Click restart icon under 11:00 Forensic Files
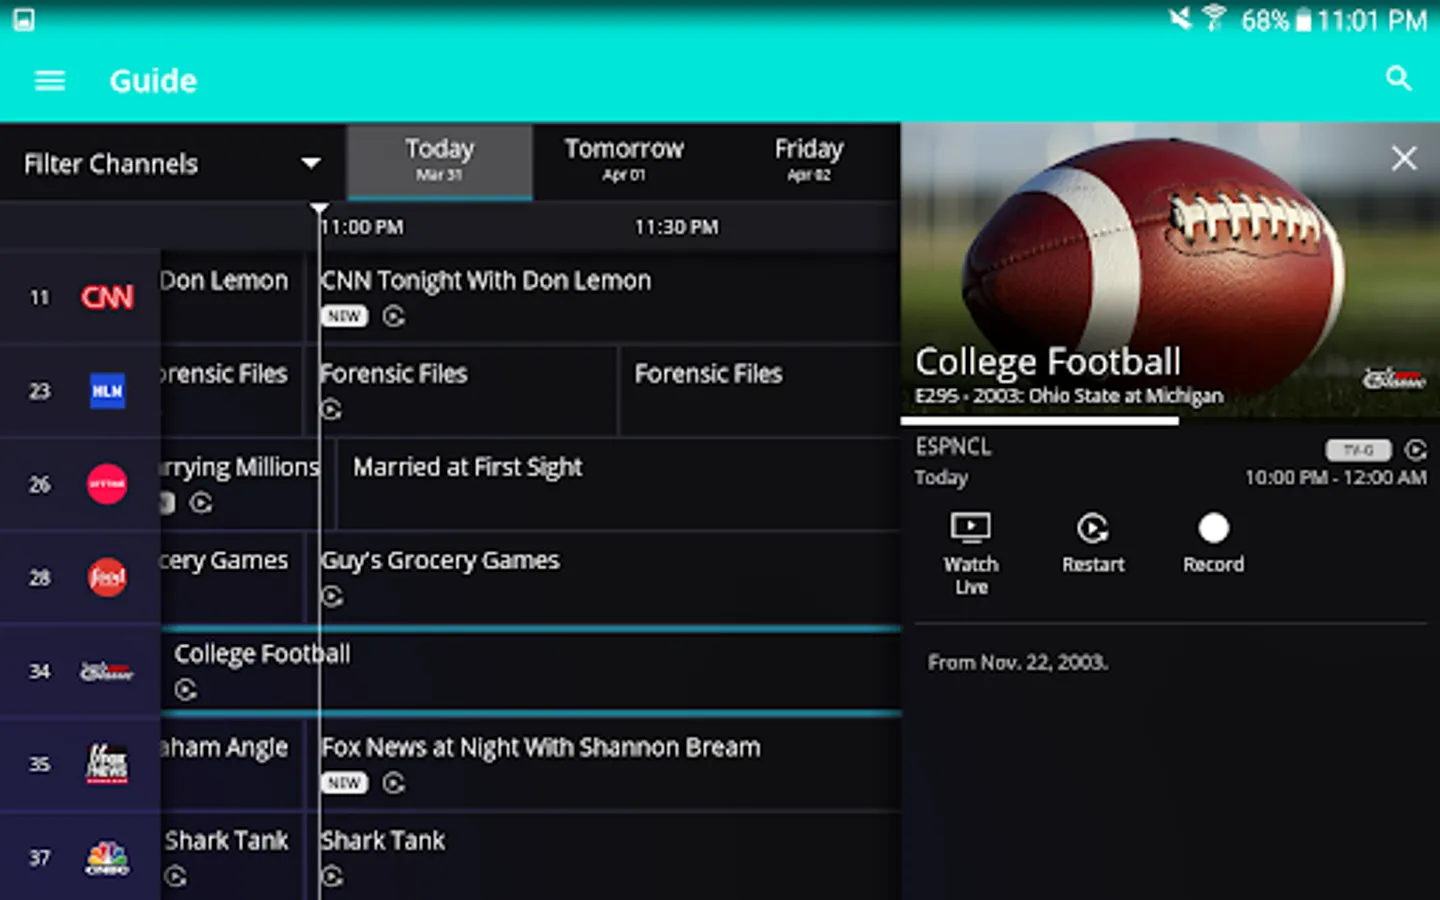 coord(331,410)
